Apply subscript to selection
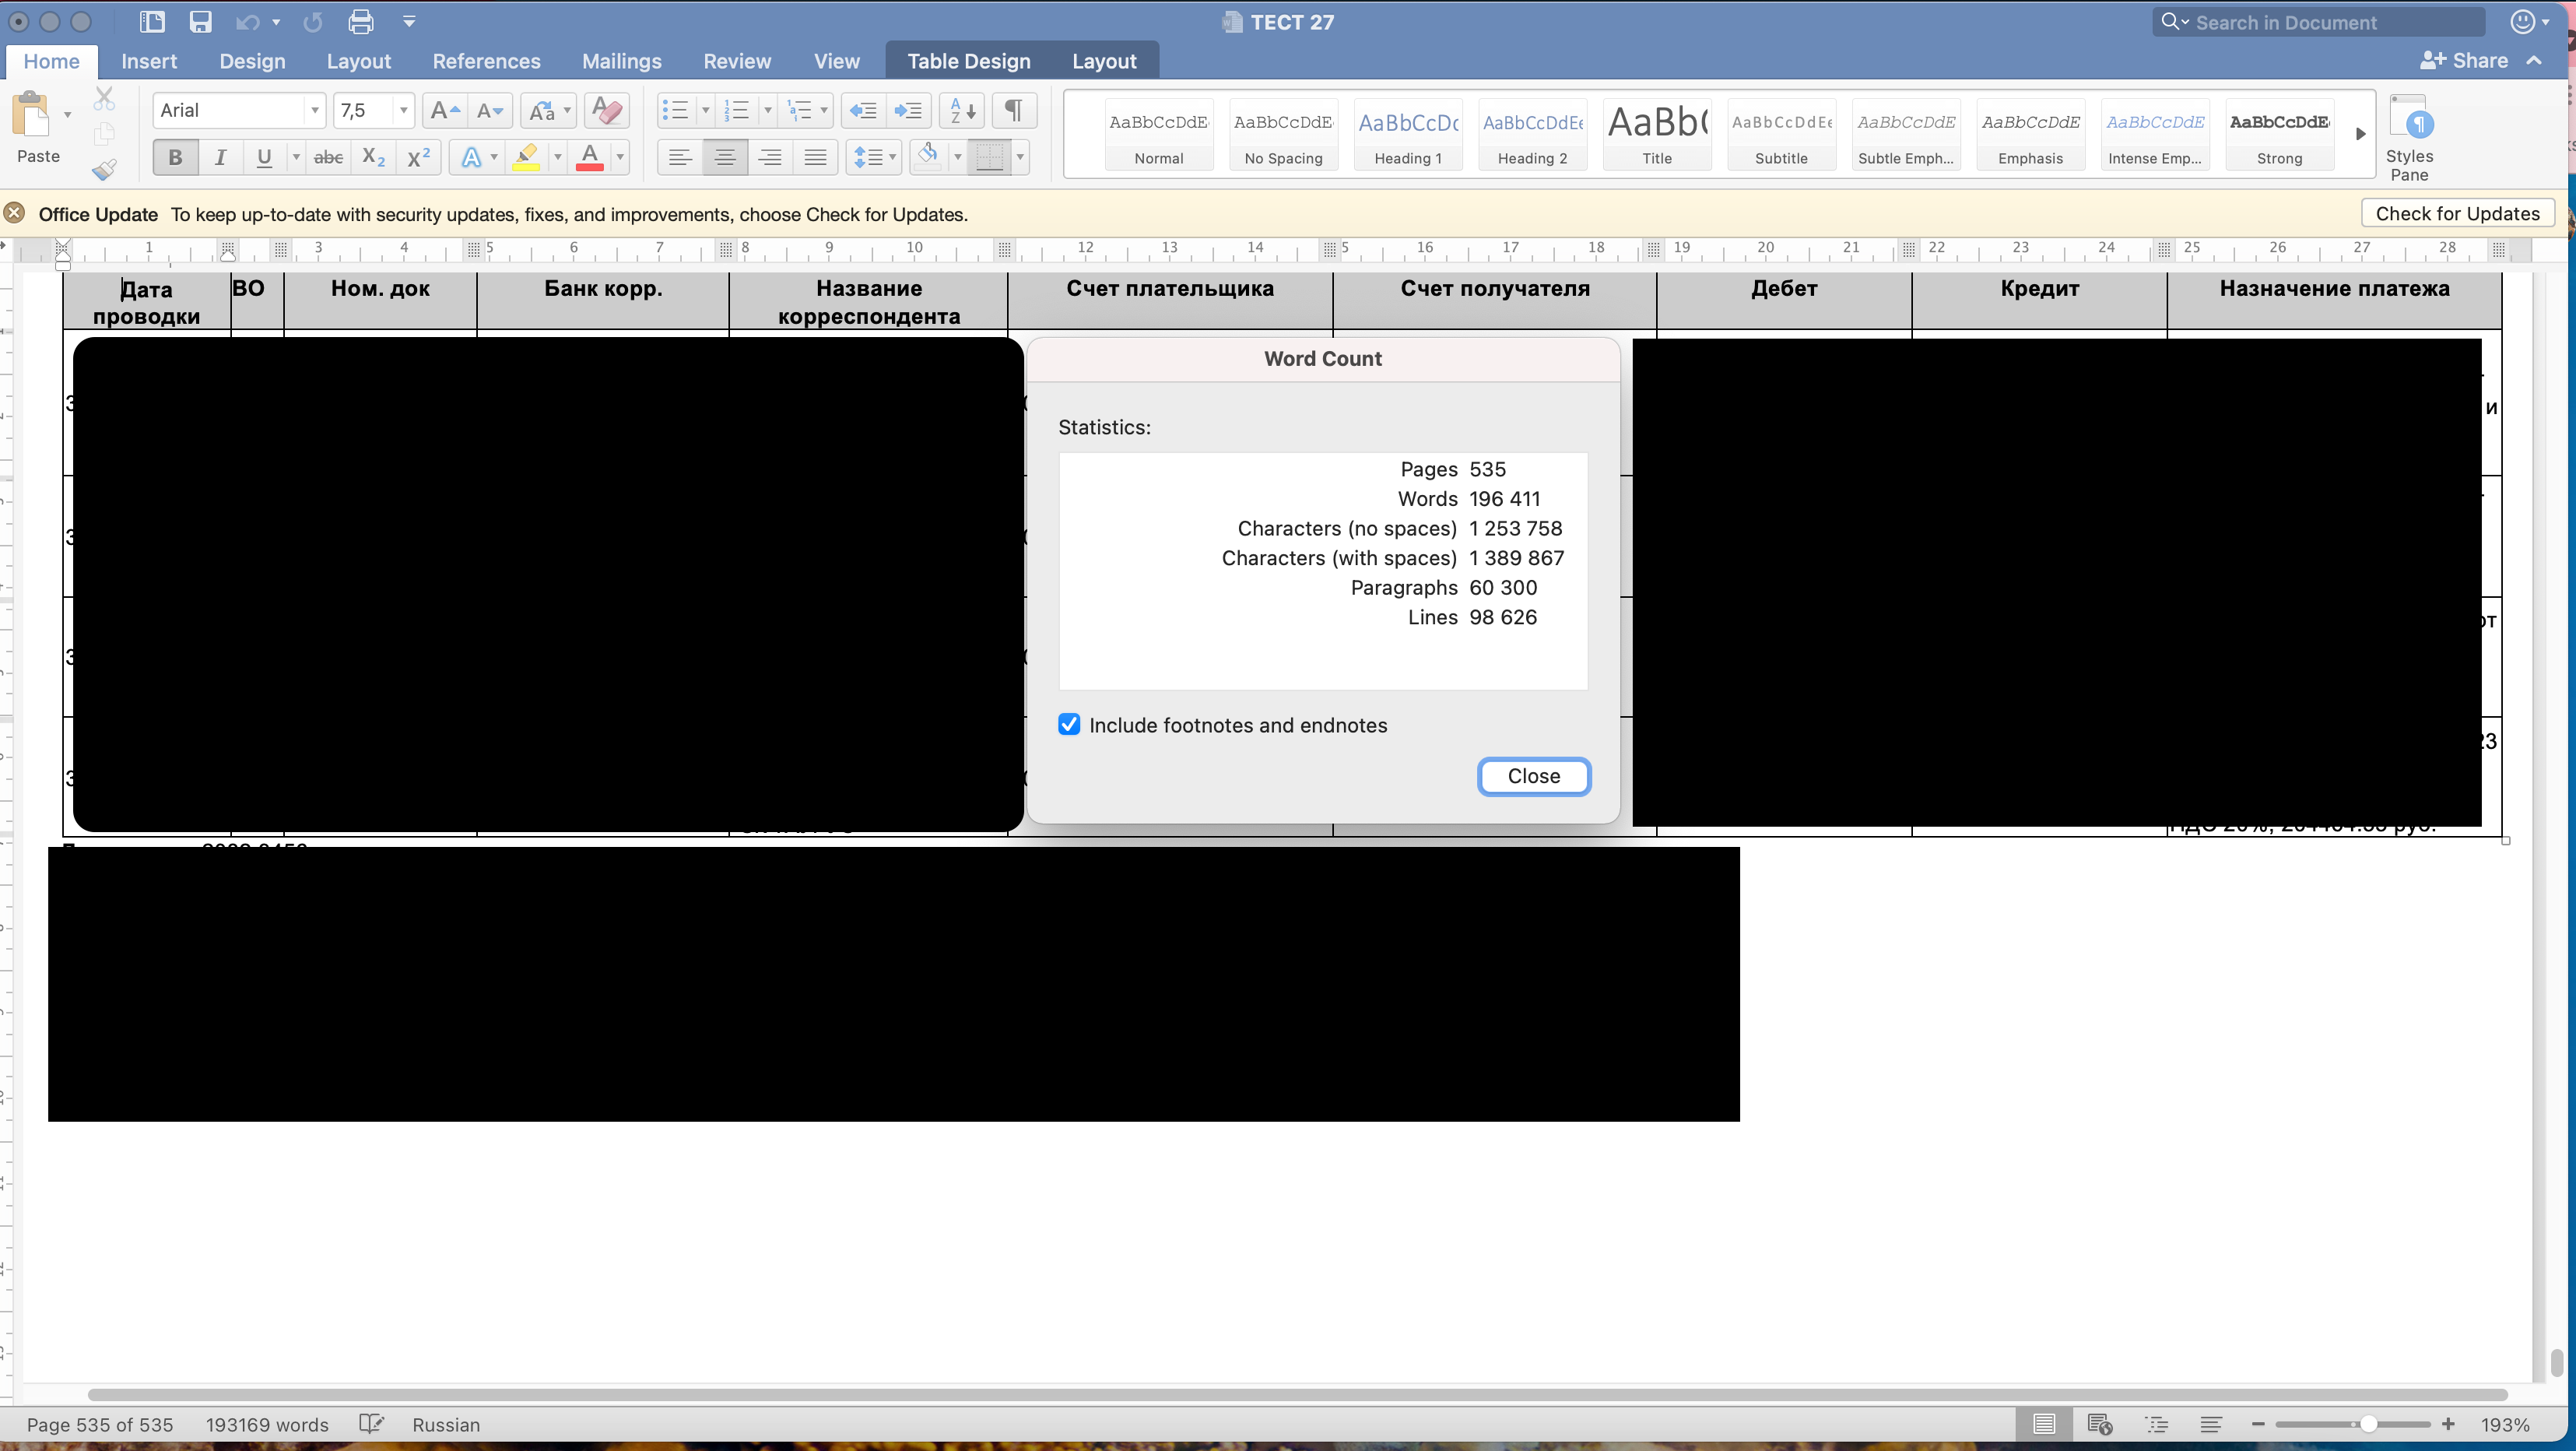 372,156
